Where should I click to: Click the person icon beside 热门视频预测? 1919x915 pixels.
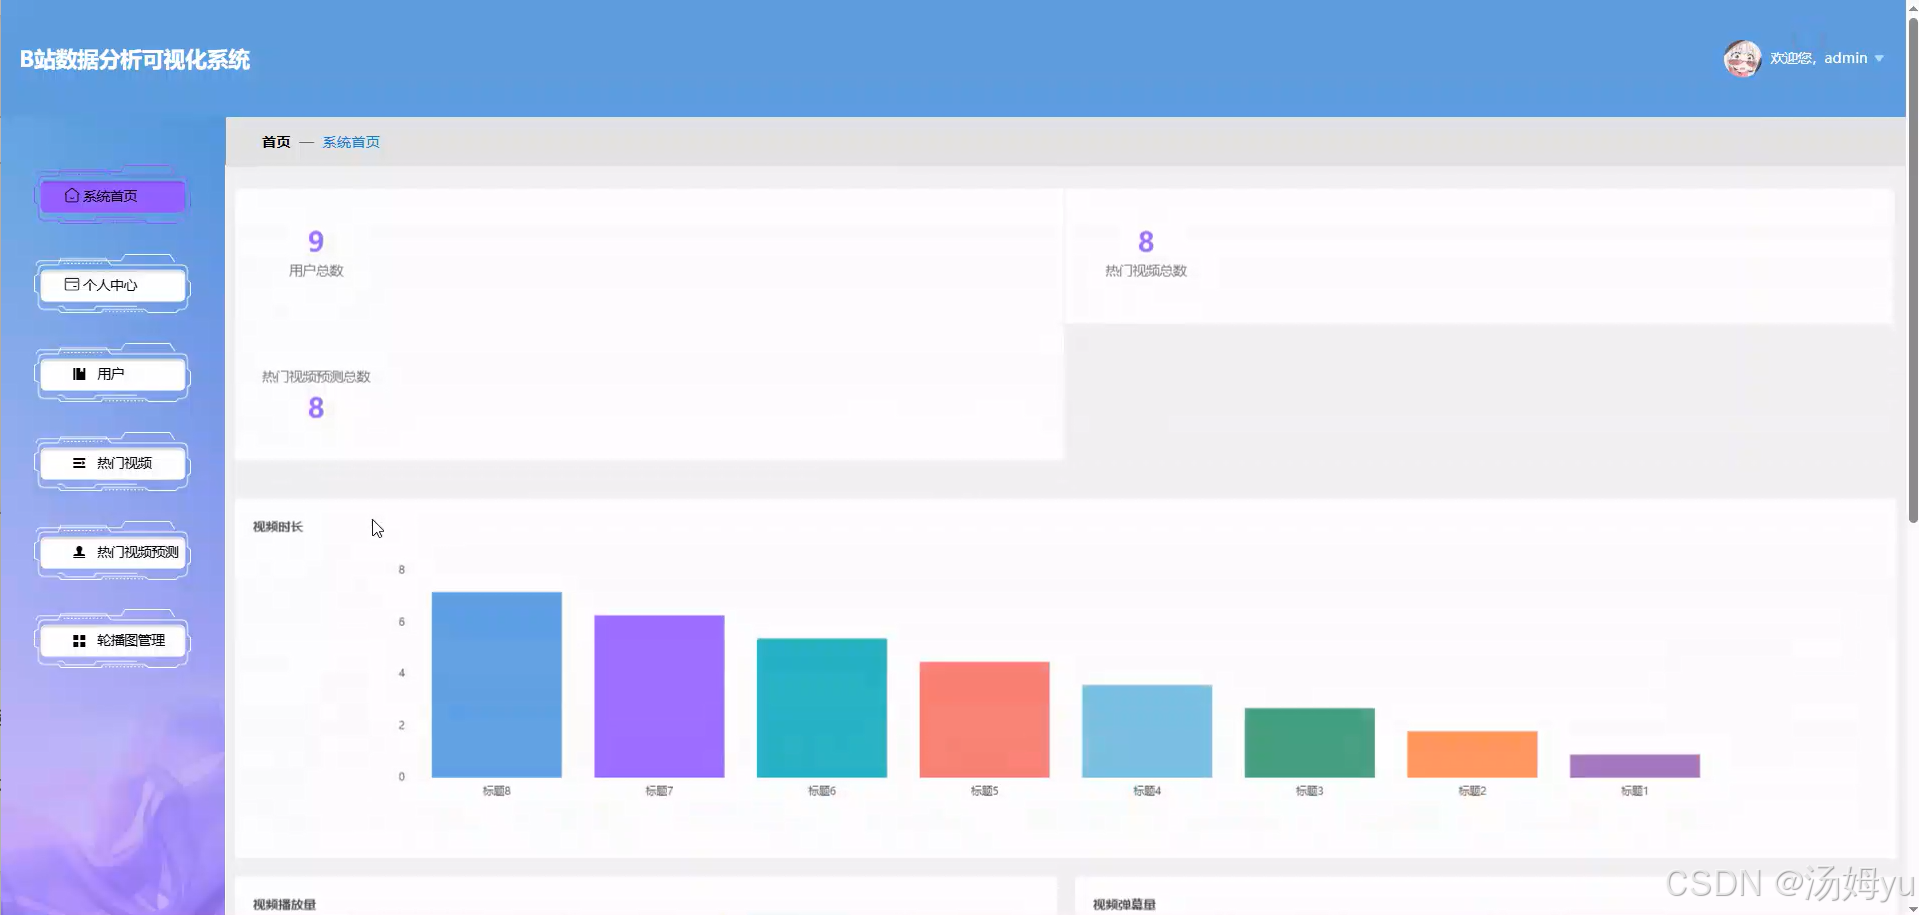click(79, 552)
